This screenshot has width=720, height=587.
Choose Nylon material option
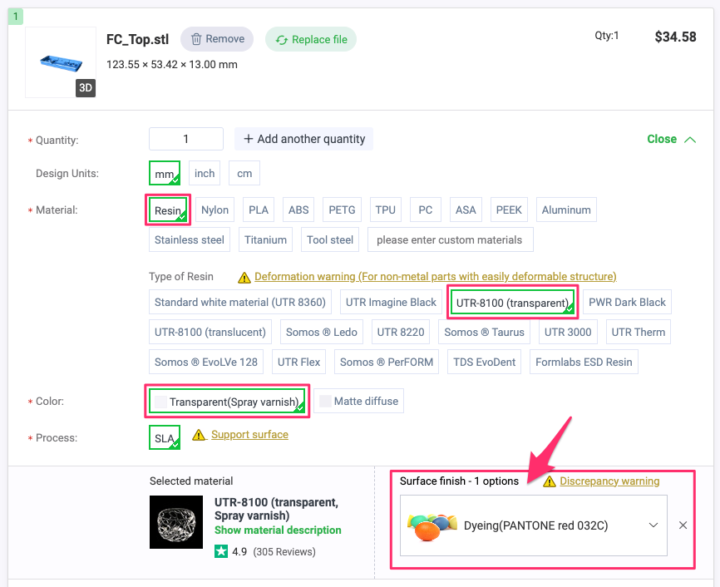point(215,210)
